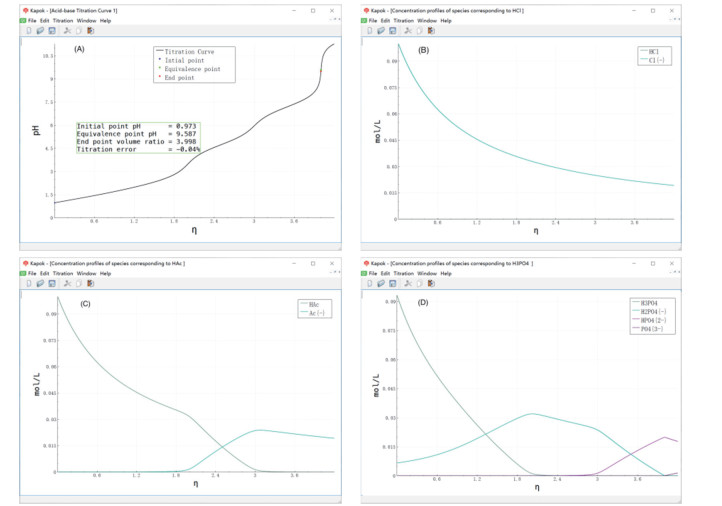
Task: Open File menu in H3PO4 profiles window
Action: click(373, 273)
